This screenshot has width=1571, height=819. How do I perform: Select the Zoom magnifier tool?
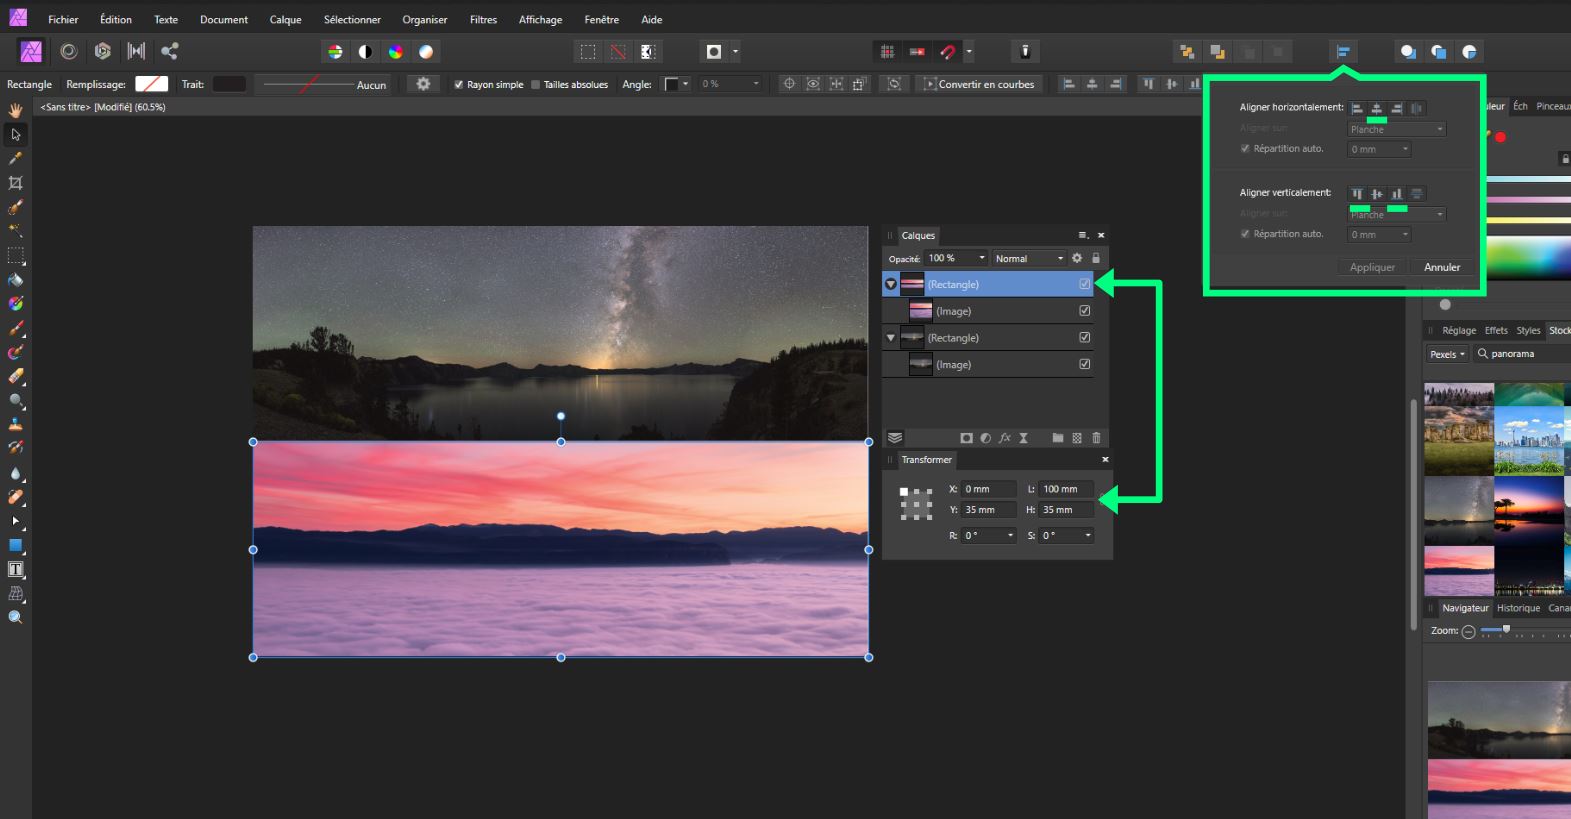click(x=15, y=618)
